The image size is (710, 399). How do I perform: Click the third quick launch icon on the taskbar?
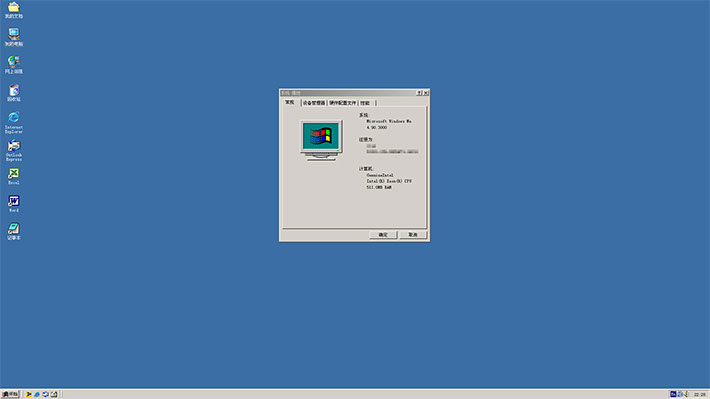(x=45, y=394)
